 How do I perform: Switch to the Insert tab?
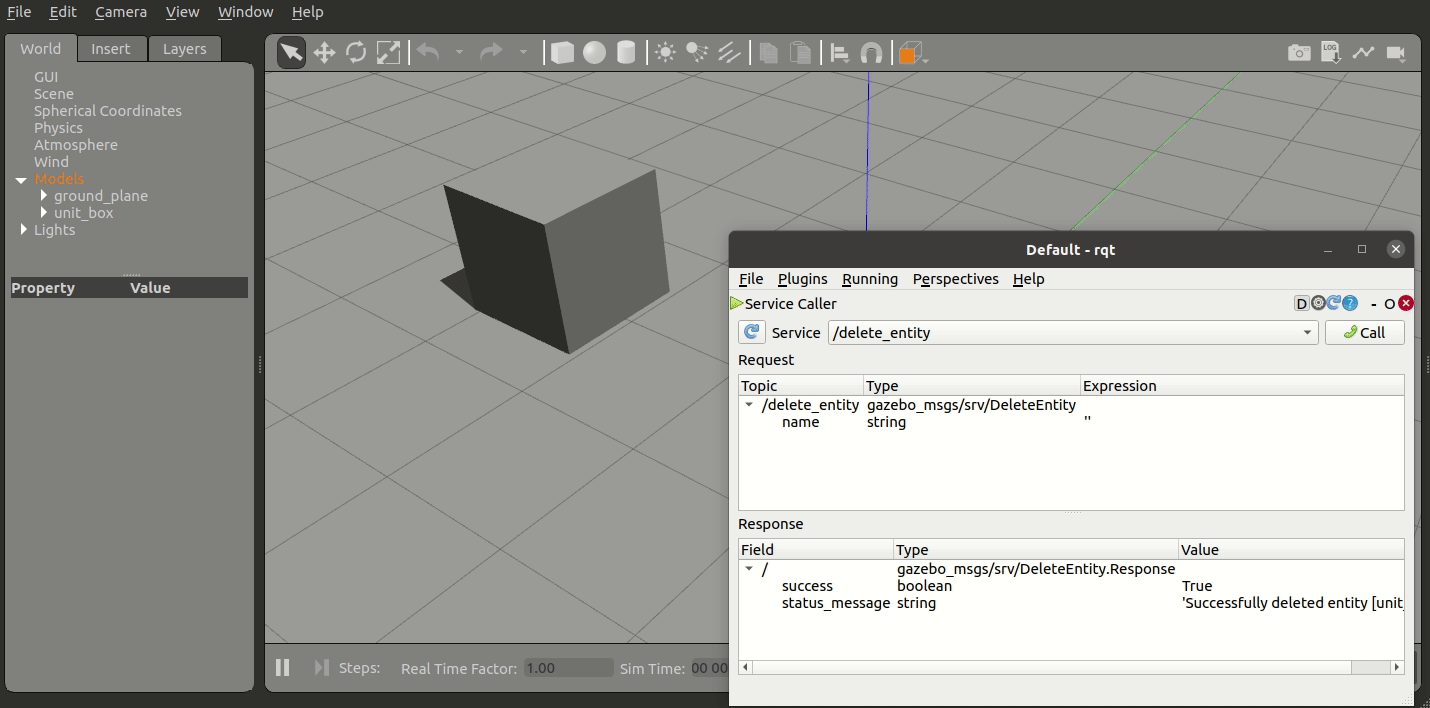coord(111,49)
